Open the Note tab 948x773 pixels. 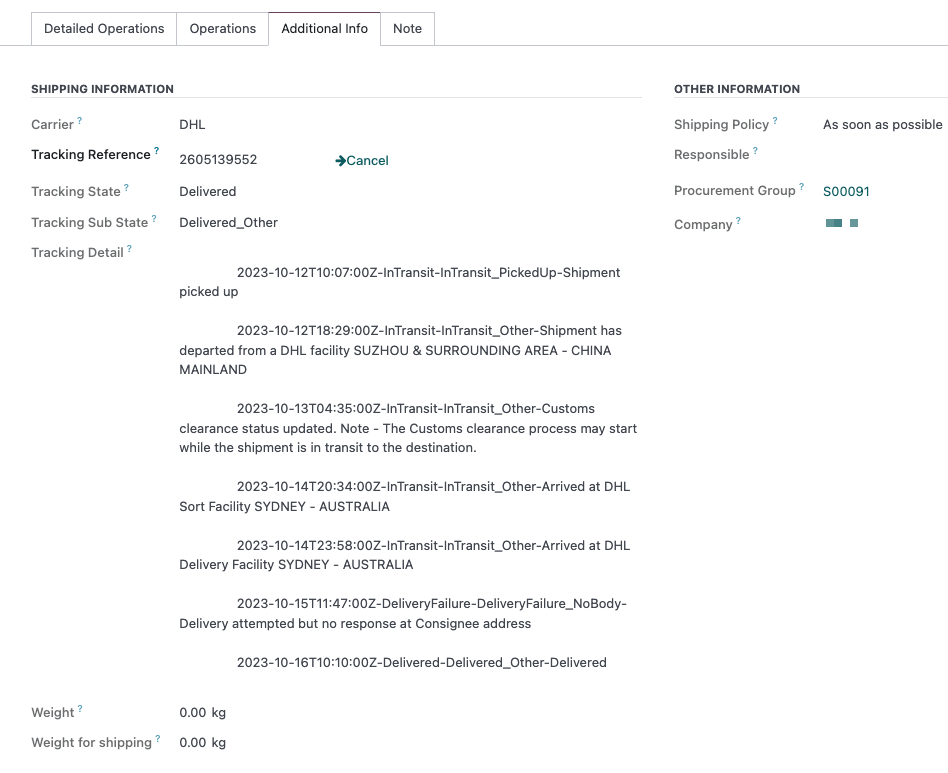coord(407,28)
